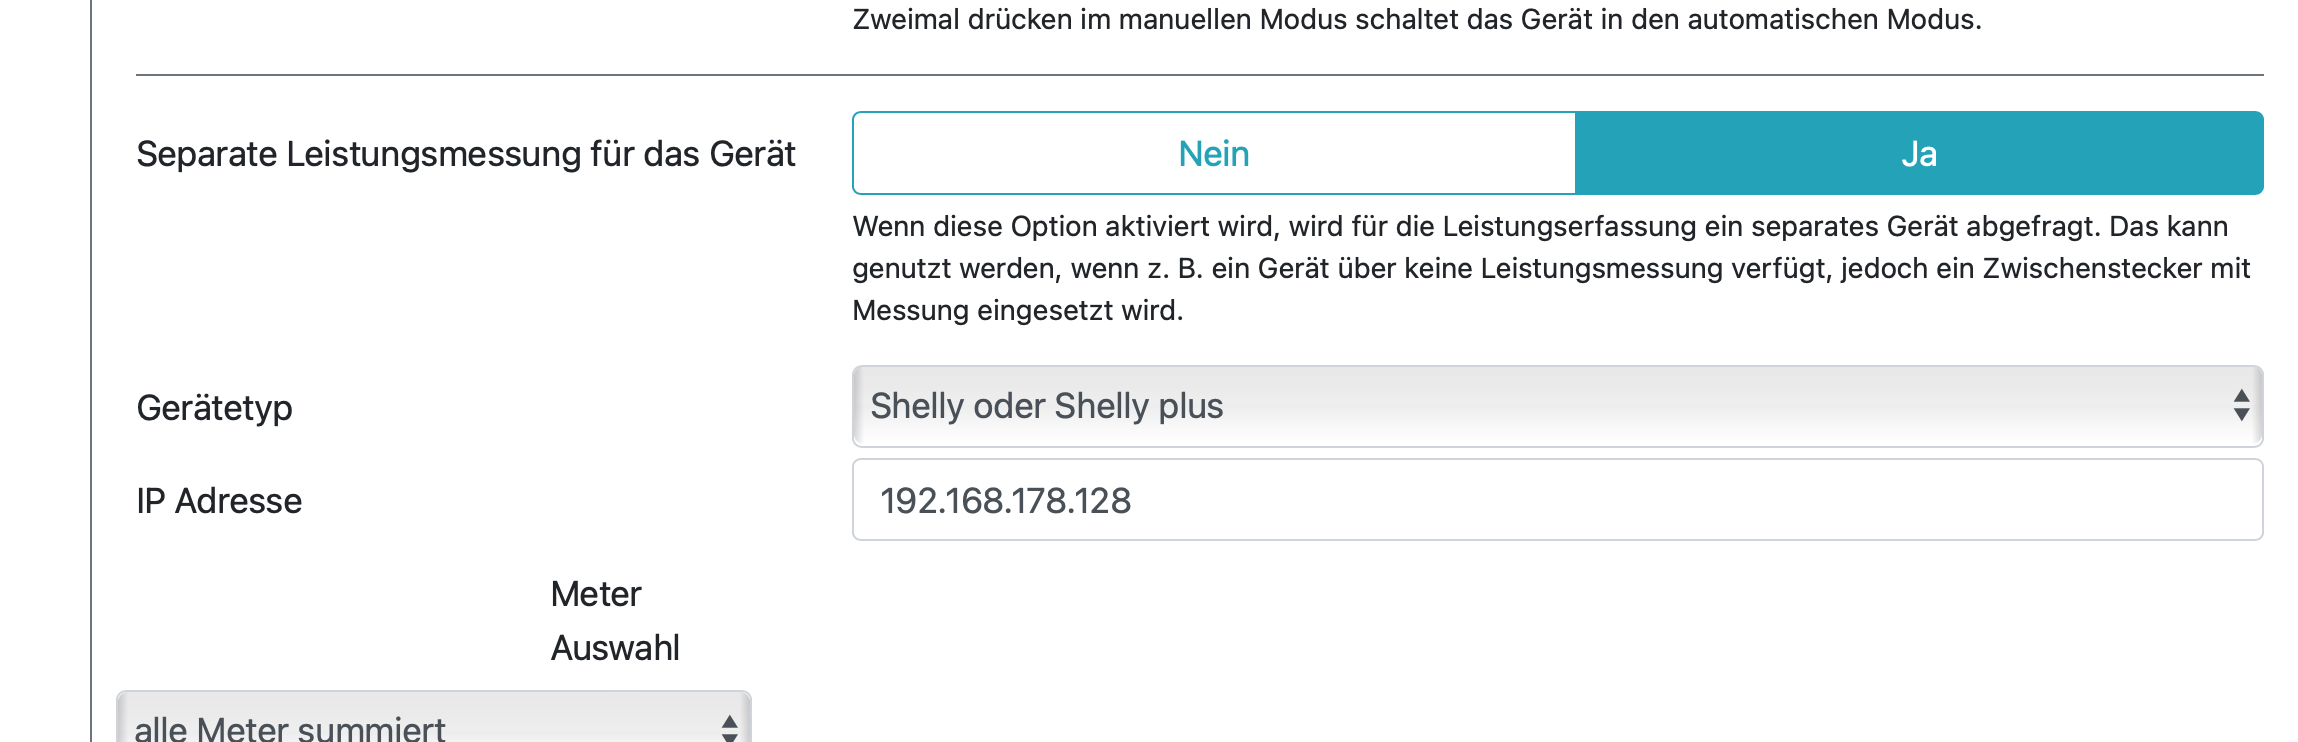The height and width of the screenshot is (742, 2298).
Task: Click the arrow icon on the Gerätetyp select
Action: pyautogui.click(x=2240, y=406)
